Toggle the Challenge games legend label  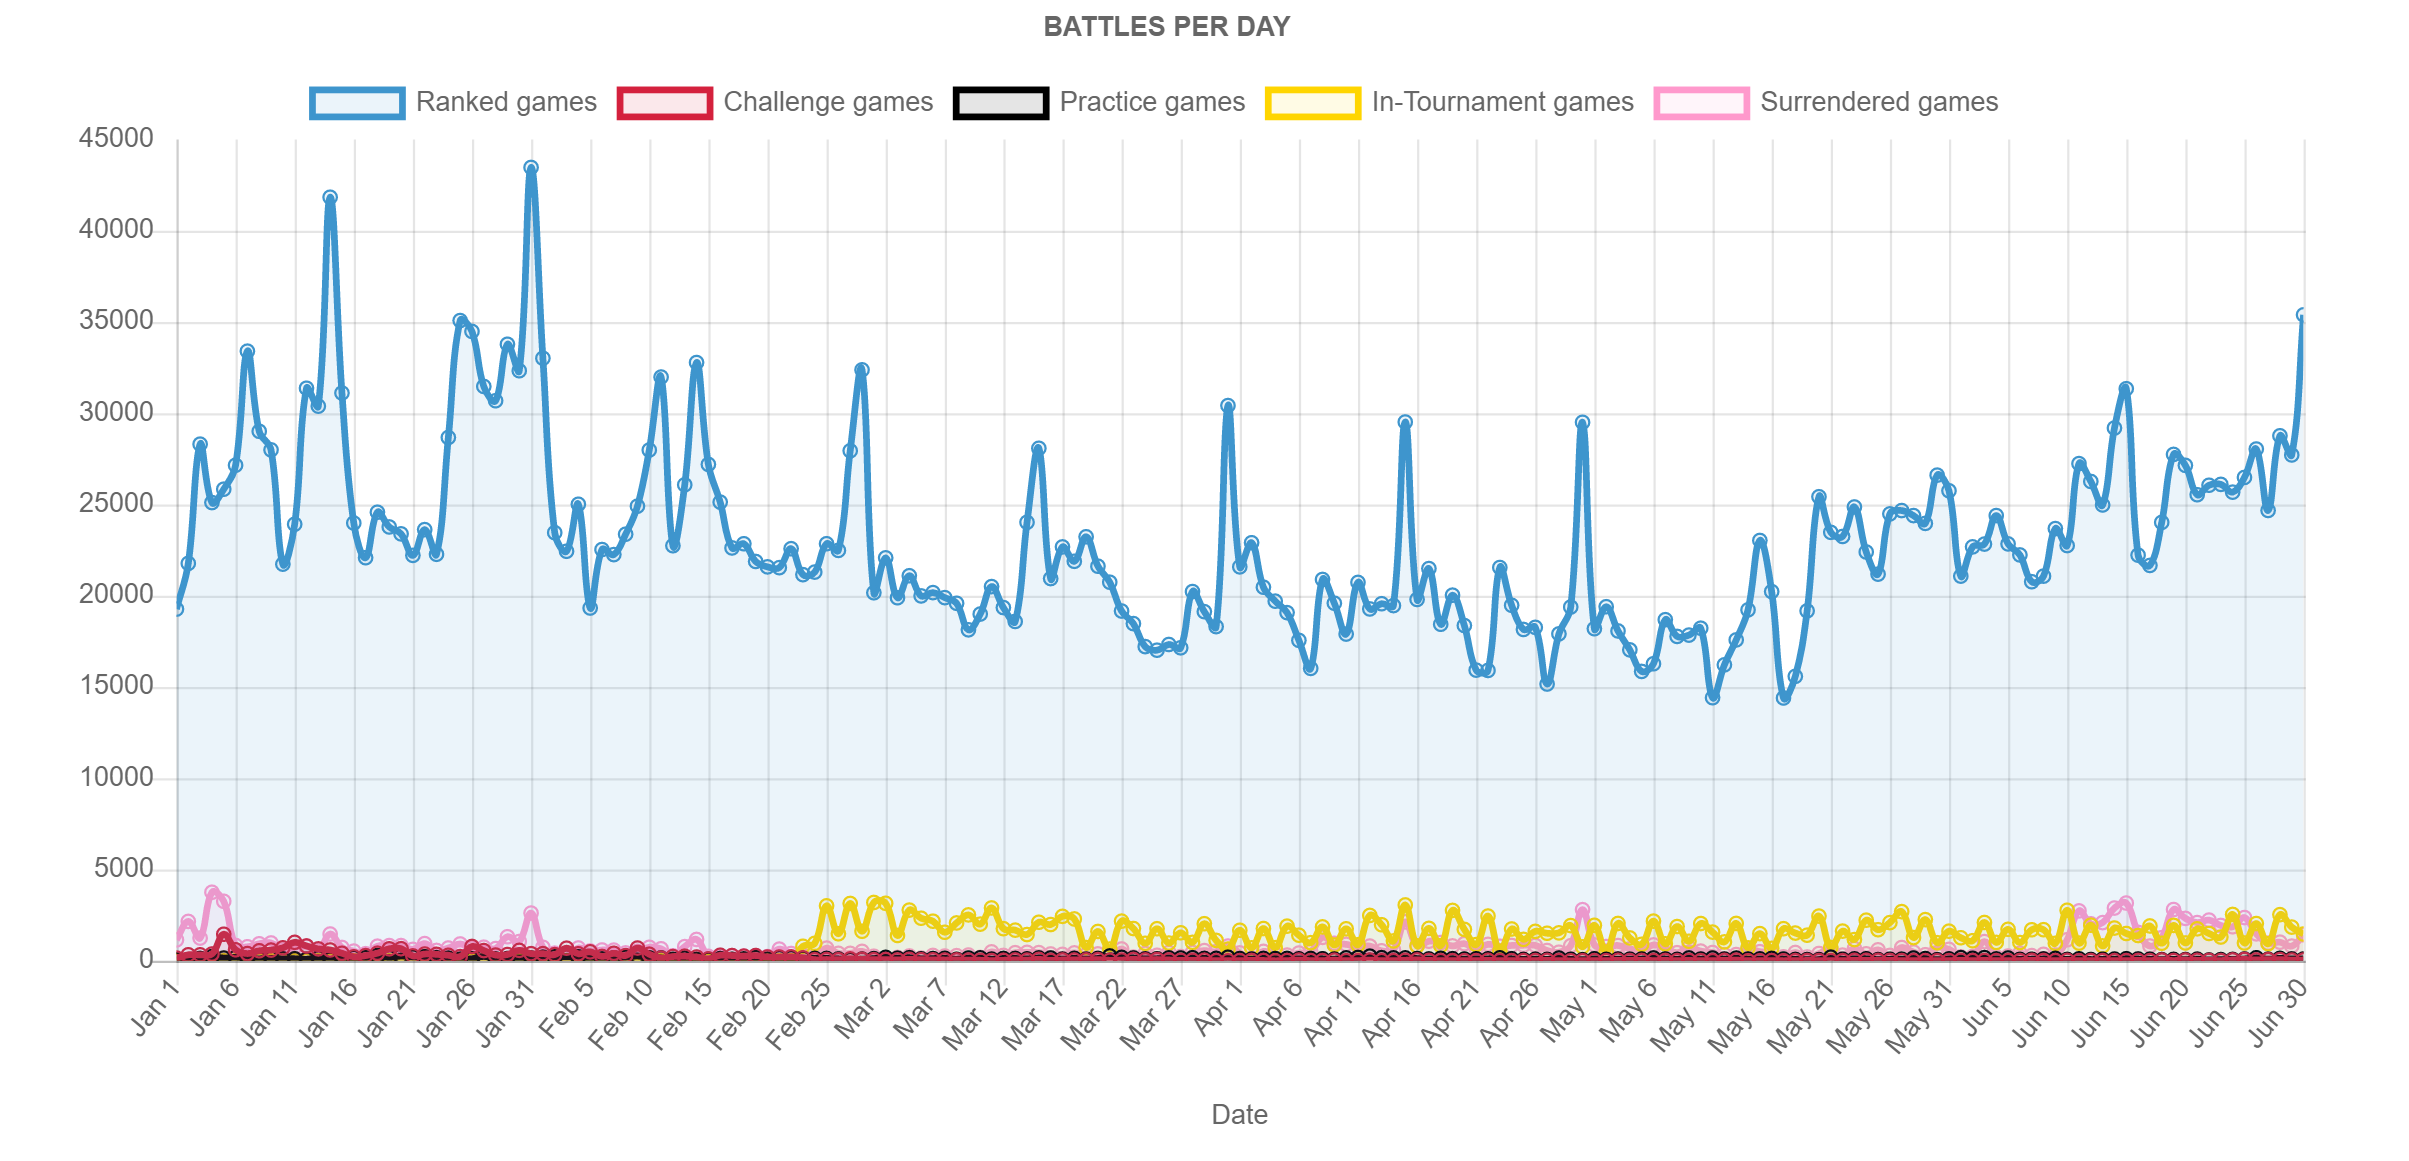(x=828, y=102)
